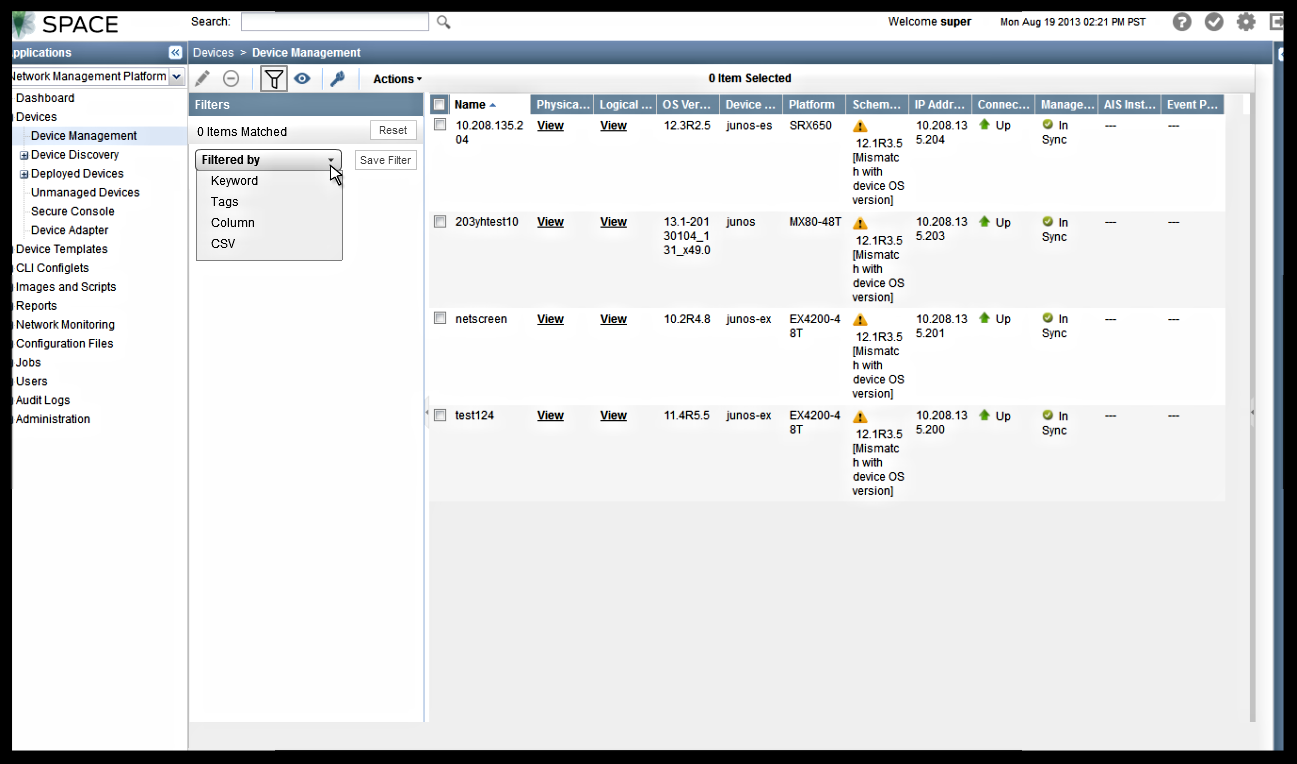This screenshot has height=764, width=1297.
Task: Click the eye view icon in toolbar
Action: [302, 78]
